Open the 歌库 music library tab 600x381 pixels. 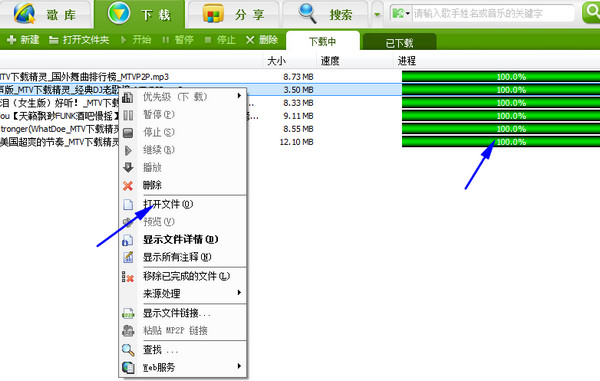pos(45,15)
